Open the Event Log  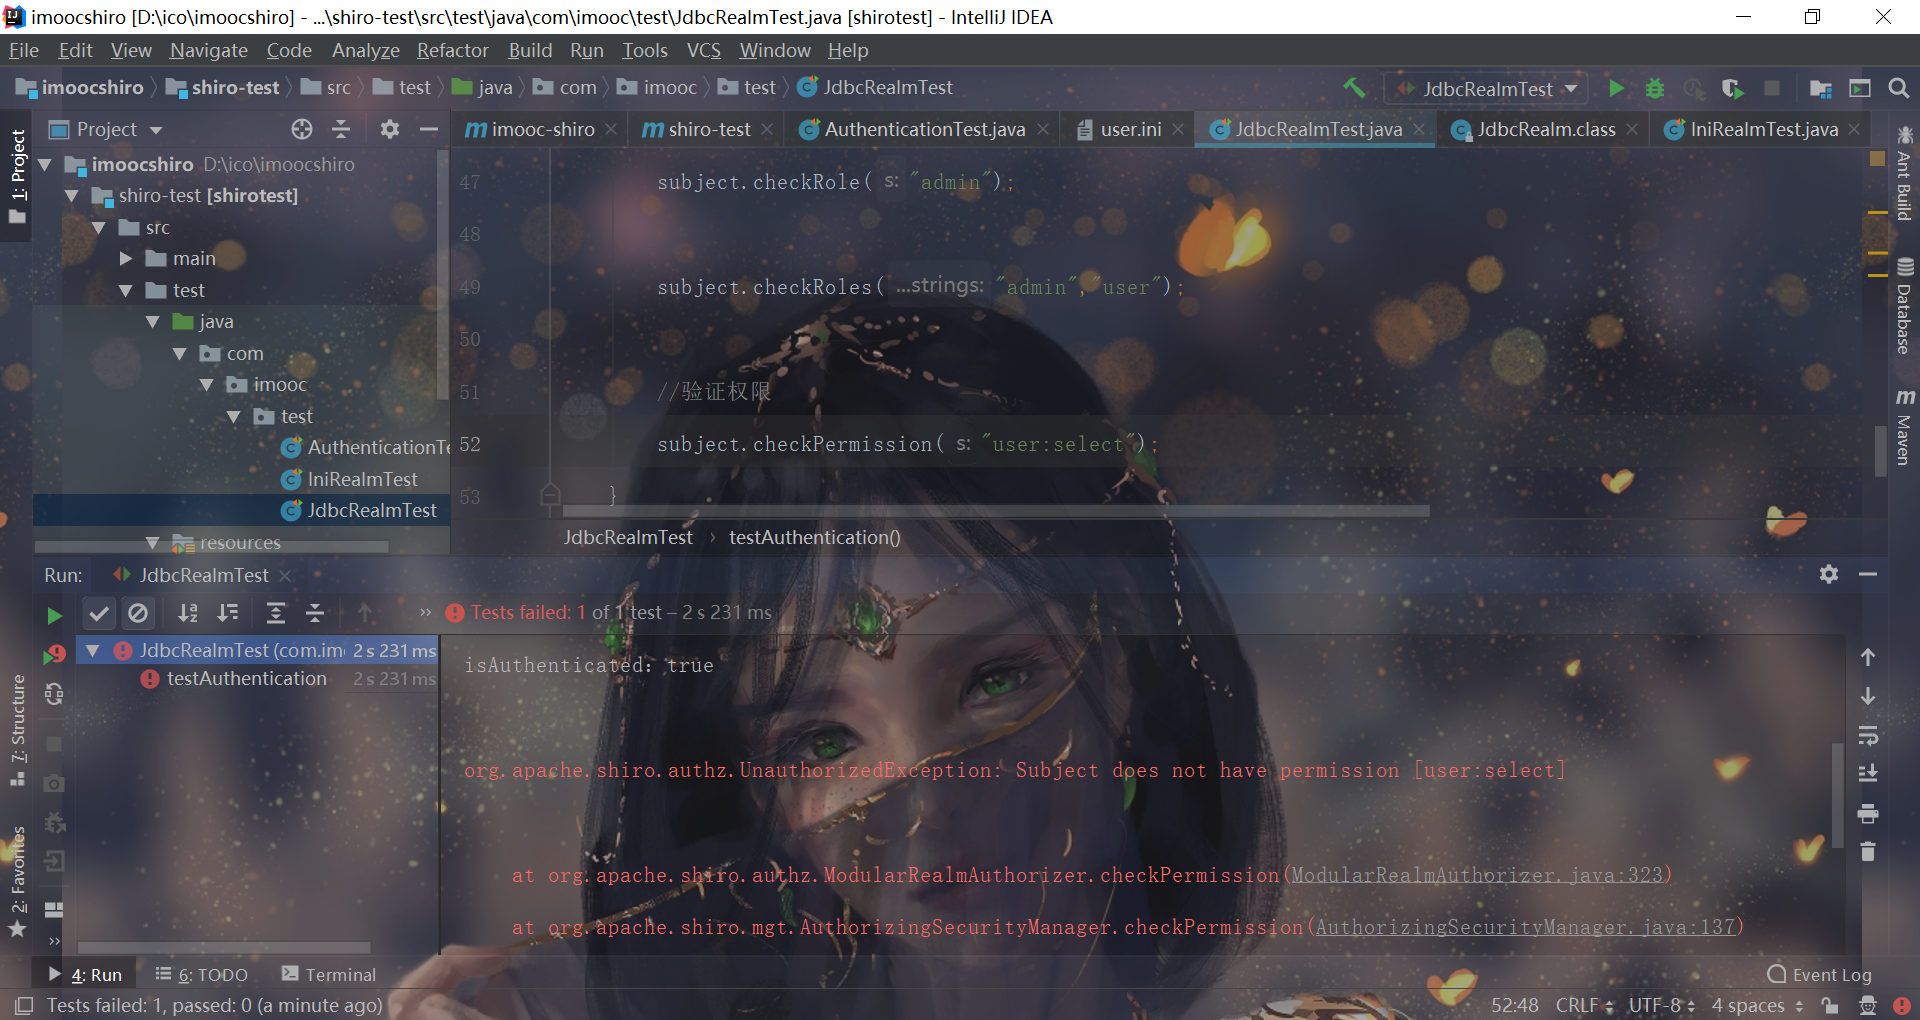coord(1819,975)
